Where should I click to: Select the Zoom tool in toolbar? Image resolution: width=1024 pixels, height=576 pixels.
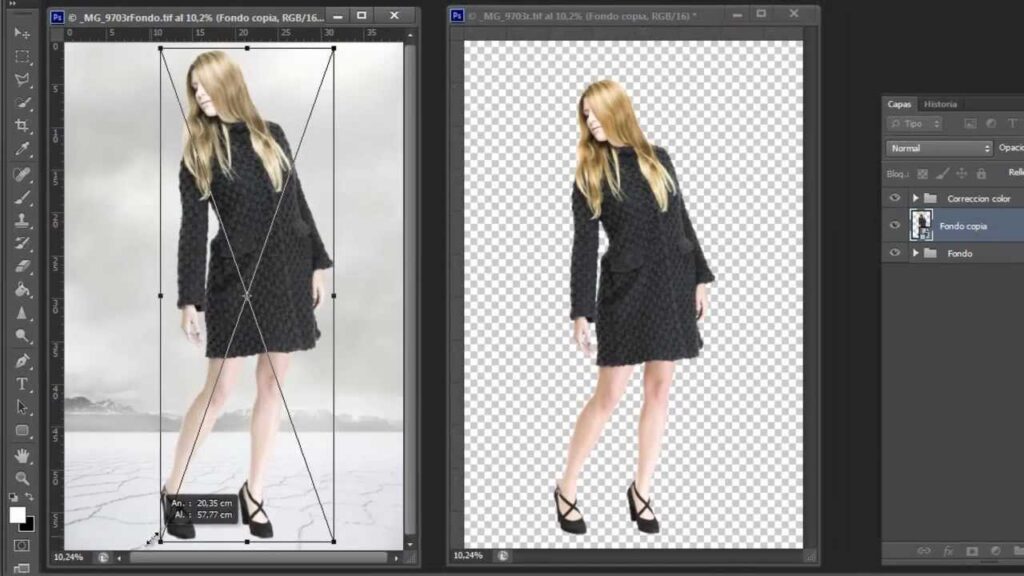pos(22,479)
